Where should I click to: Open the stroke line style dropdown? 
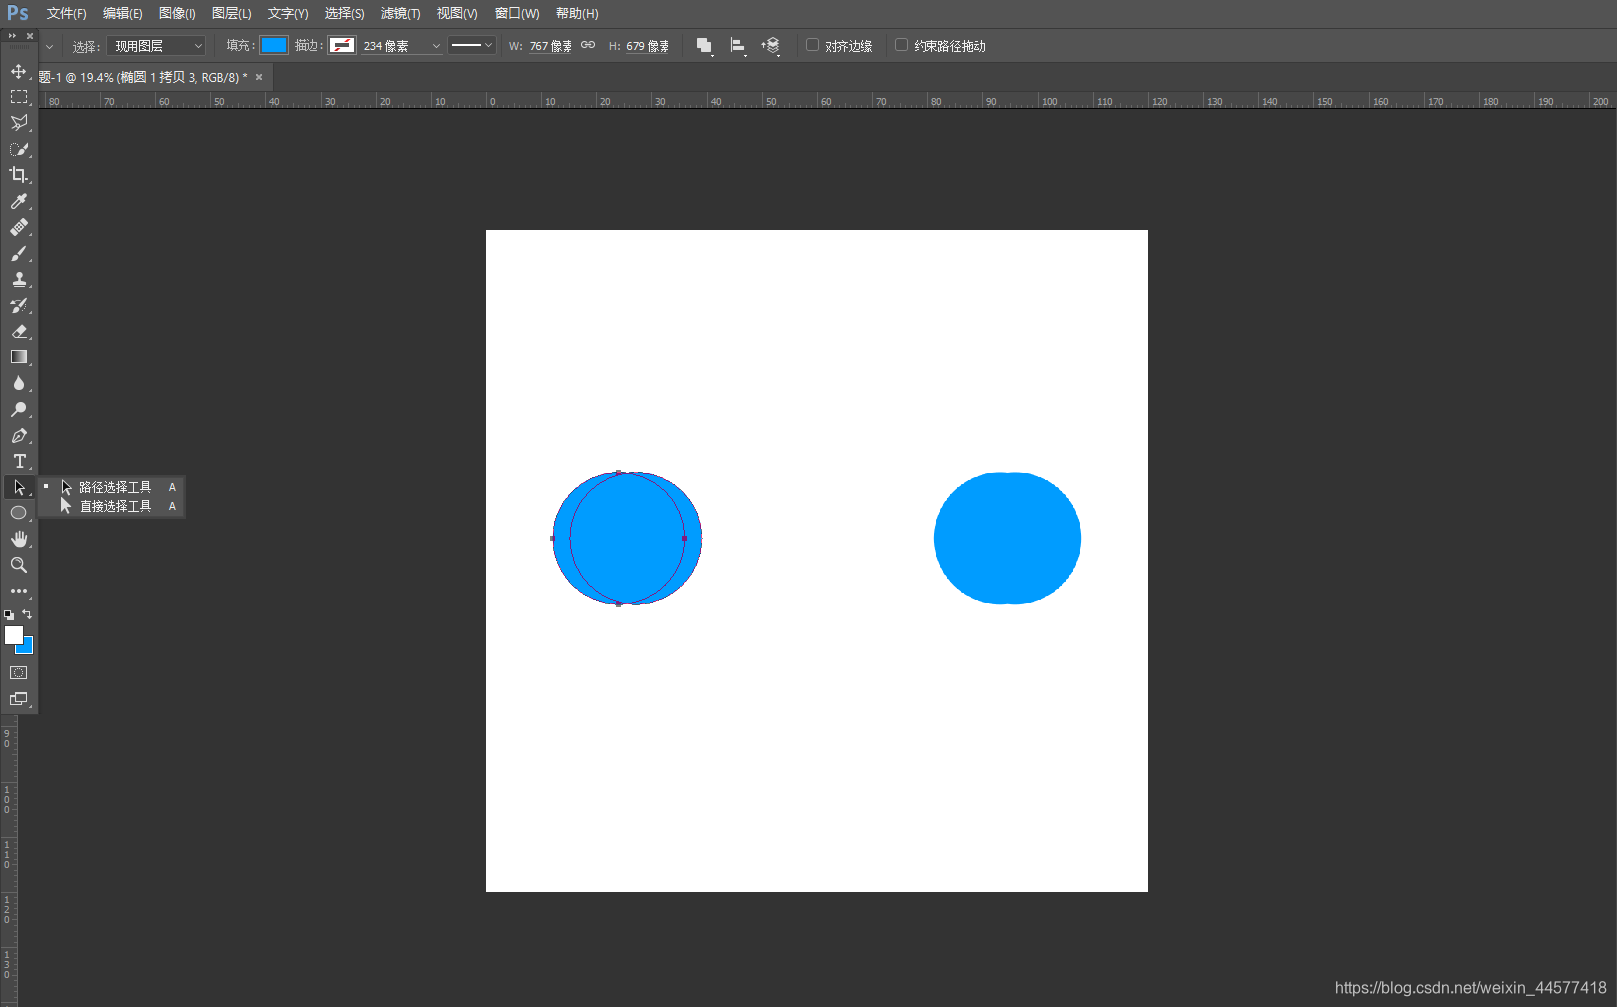pyautogui.click(x=471, y=45)
